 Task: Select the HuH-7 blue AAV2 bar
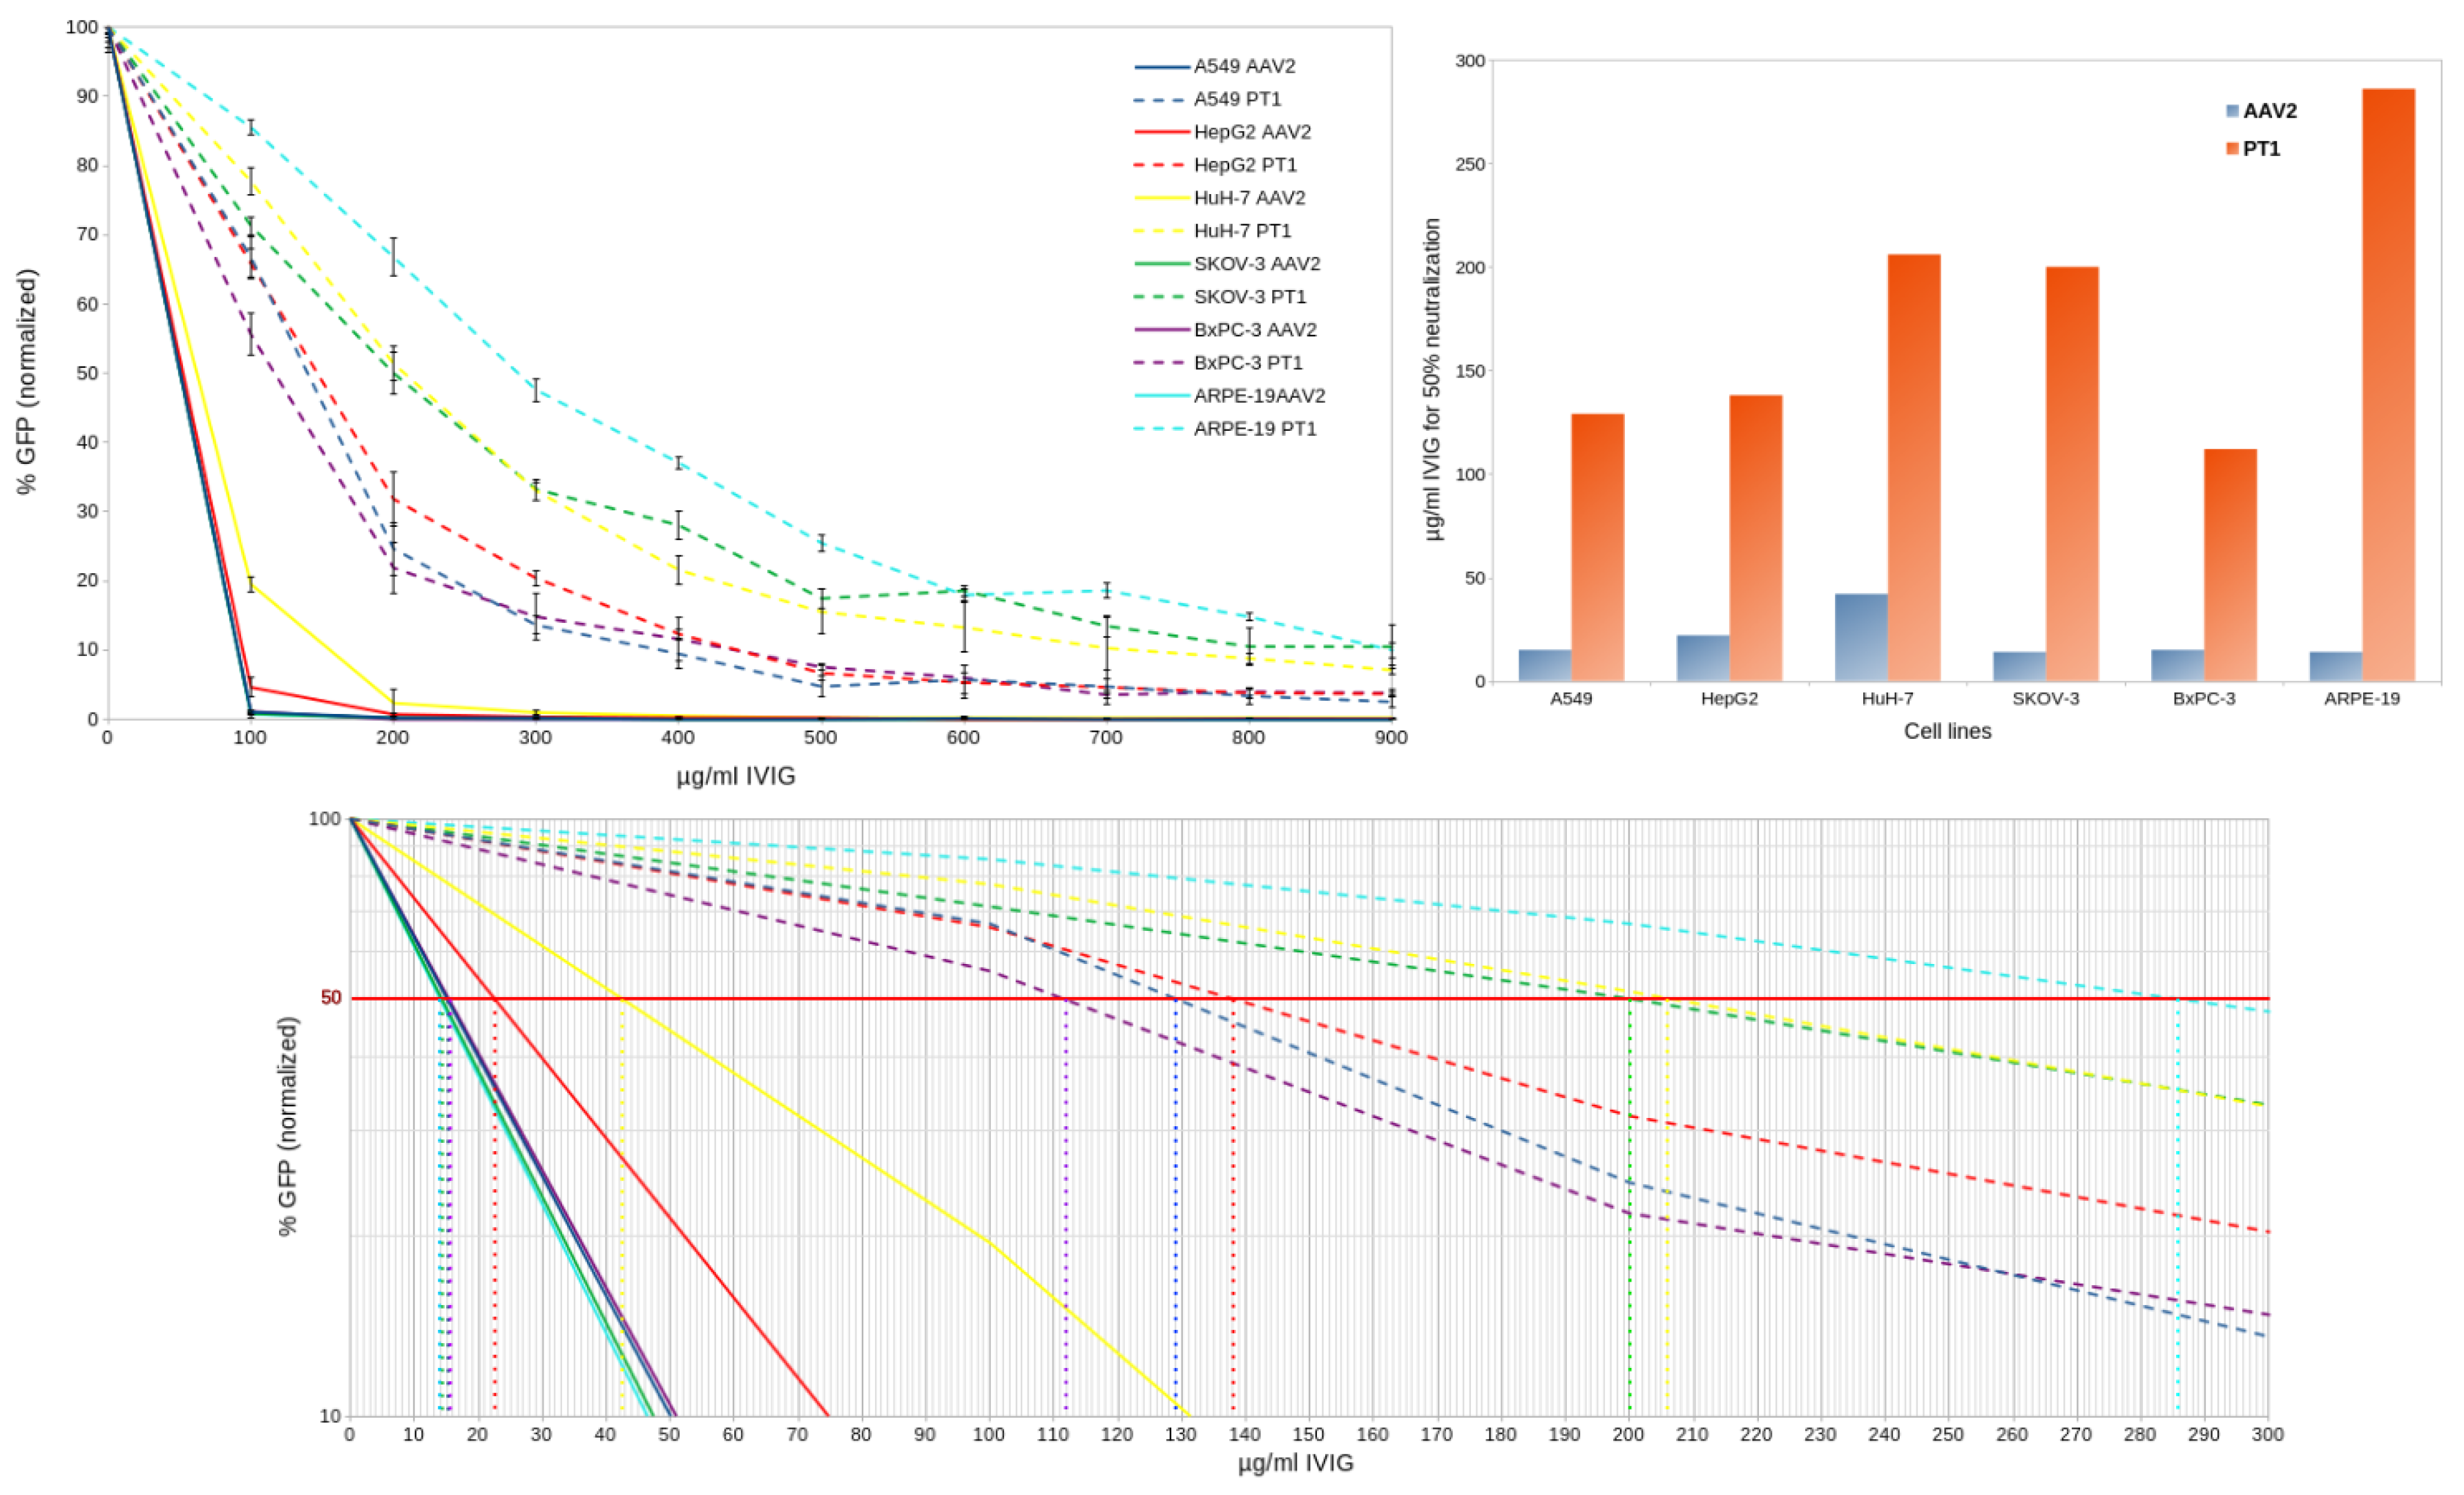click(1861, 638)
